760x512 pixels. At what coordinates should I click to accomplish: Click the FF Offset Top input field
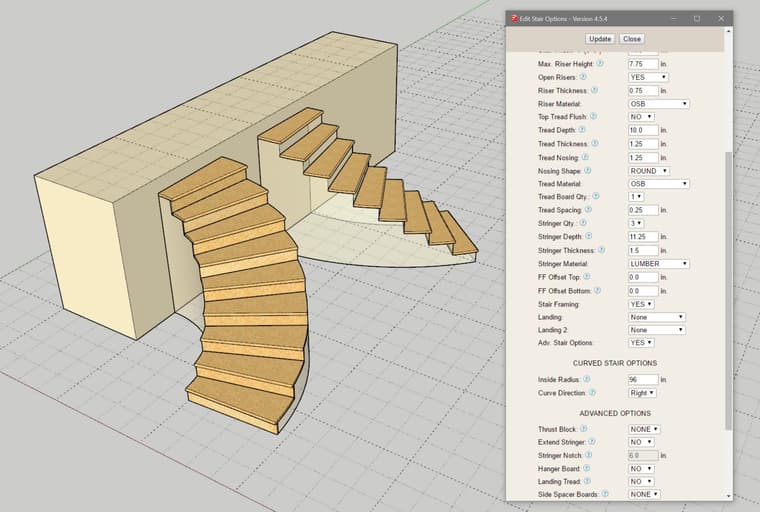643,277
